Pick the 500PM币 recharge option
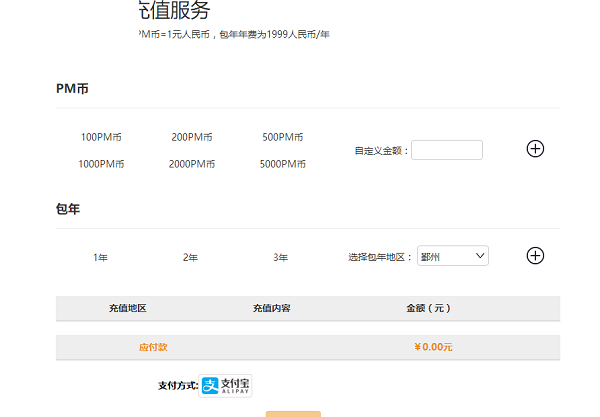The image size is (600, 417). tap(282, 137)
